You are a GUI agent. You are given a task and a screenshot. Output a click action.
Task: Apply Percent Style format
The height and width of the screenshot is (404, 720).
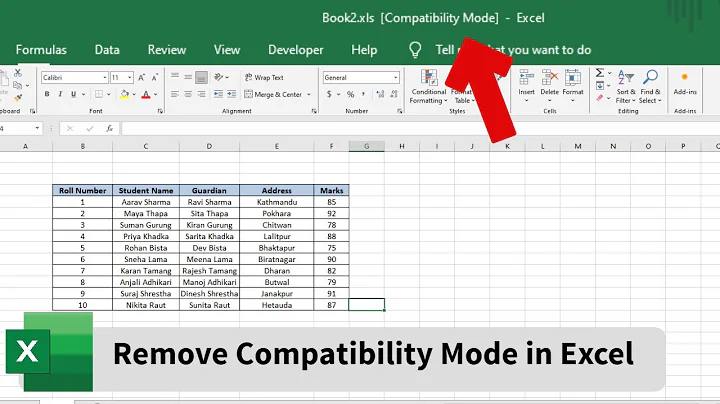pos(350,94)
